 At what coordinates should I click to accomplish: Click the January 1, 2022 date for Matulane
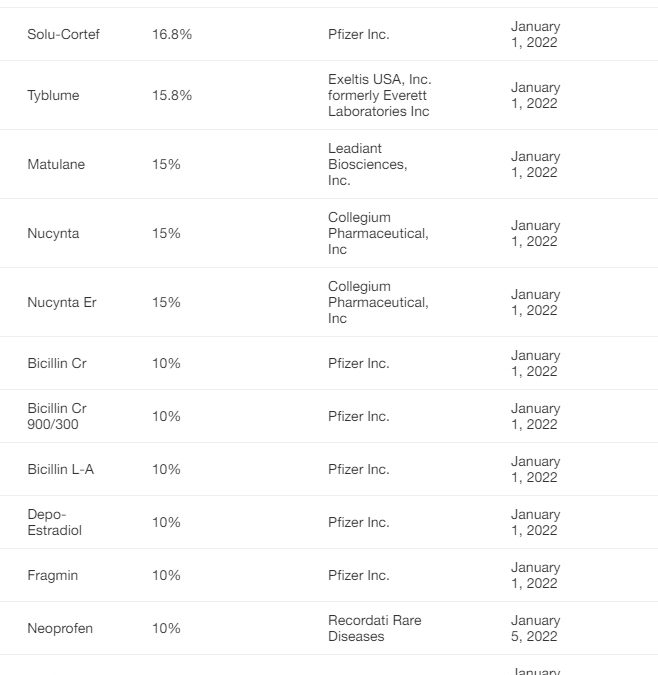click(x=535, y=165)
